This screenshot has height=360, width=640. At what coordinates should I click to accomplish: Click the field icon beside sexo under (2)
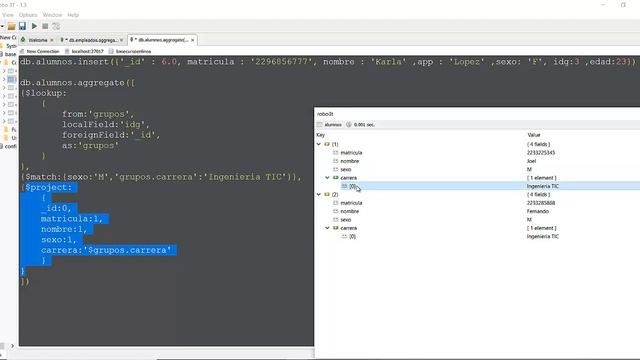tap(336, 220)
